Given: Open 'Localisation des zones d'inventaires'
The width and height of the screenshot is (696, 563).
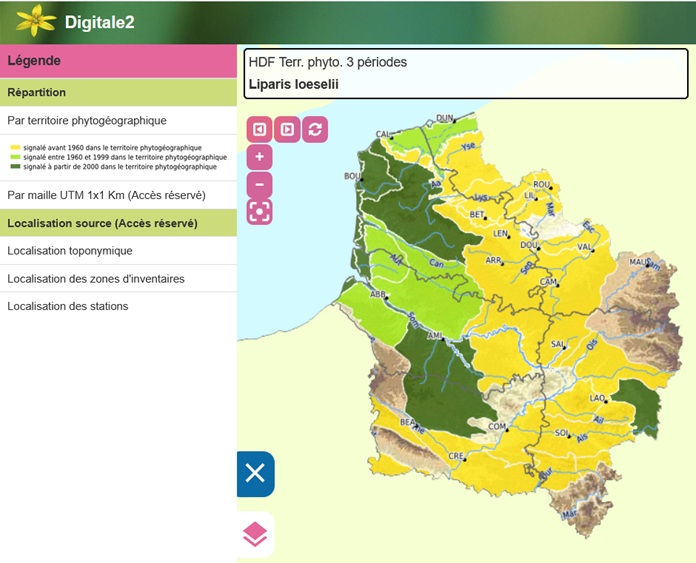Looking at the screenshot, I should point(96,279).
